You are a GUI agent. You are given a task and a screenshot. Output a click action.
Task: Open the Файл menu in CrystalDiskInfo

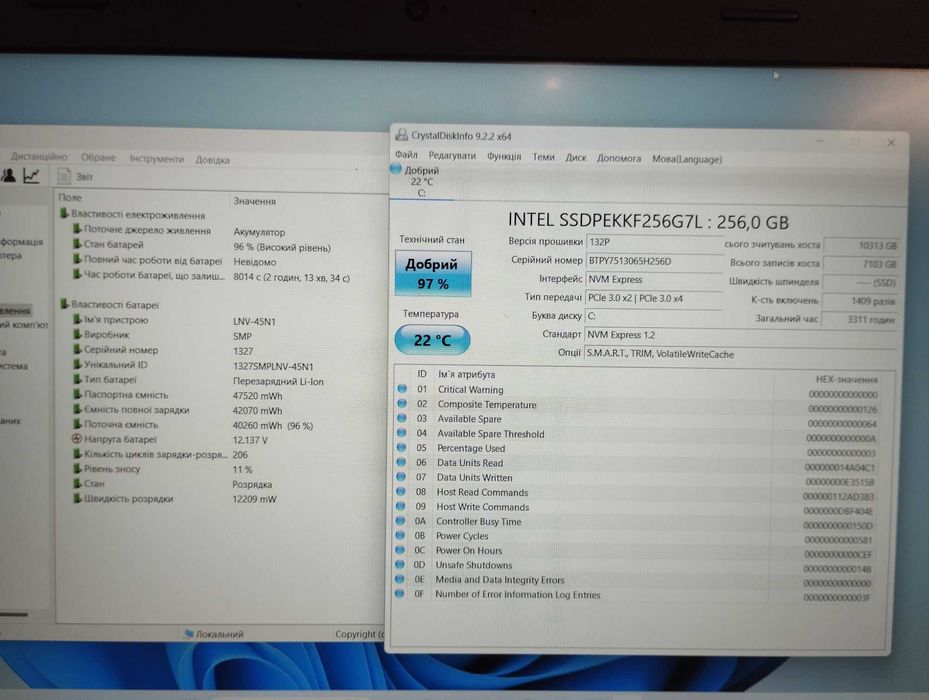tap(406, 155)
